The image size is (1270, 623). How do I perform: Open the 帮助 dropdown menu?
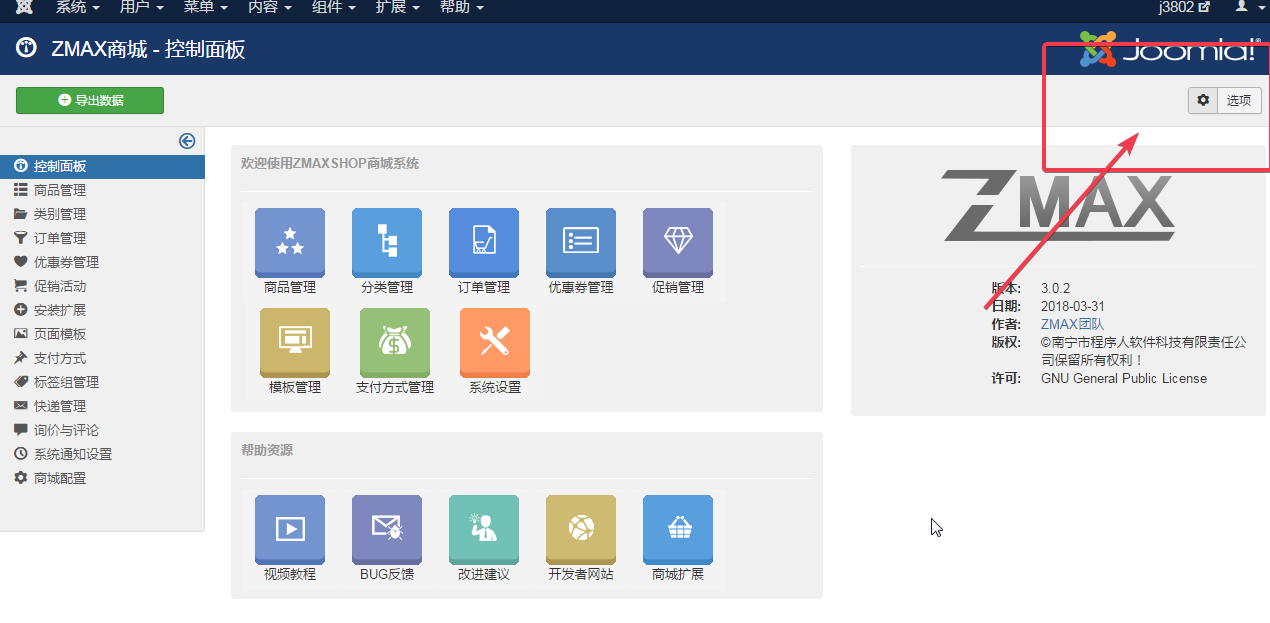(461, 7)
